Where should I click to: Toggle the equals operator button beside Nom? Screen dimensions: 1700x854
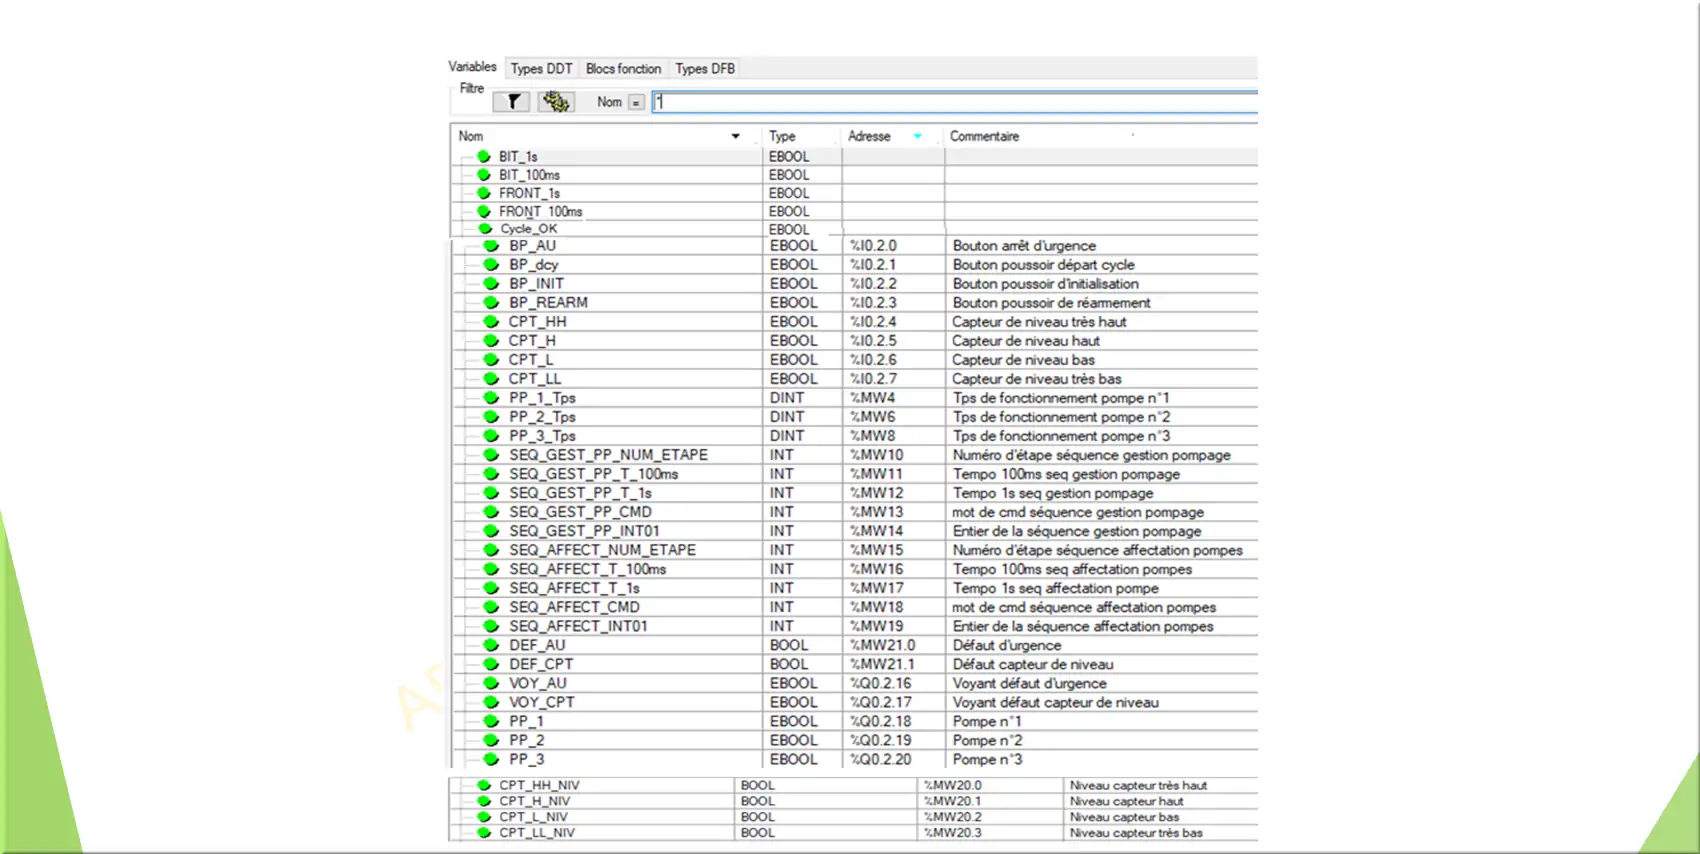[636, 102]
